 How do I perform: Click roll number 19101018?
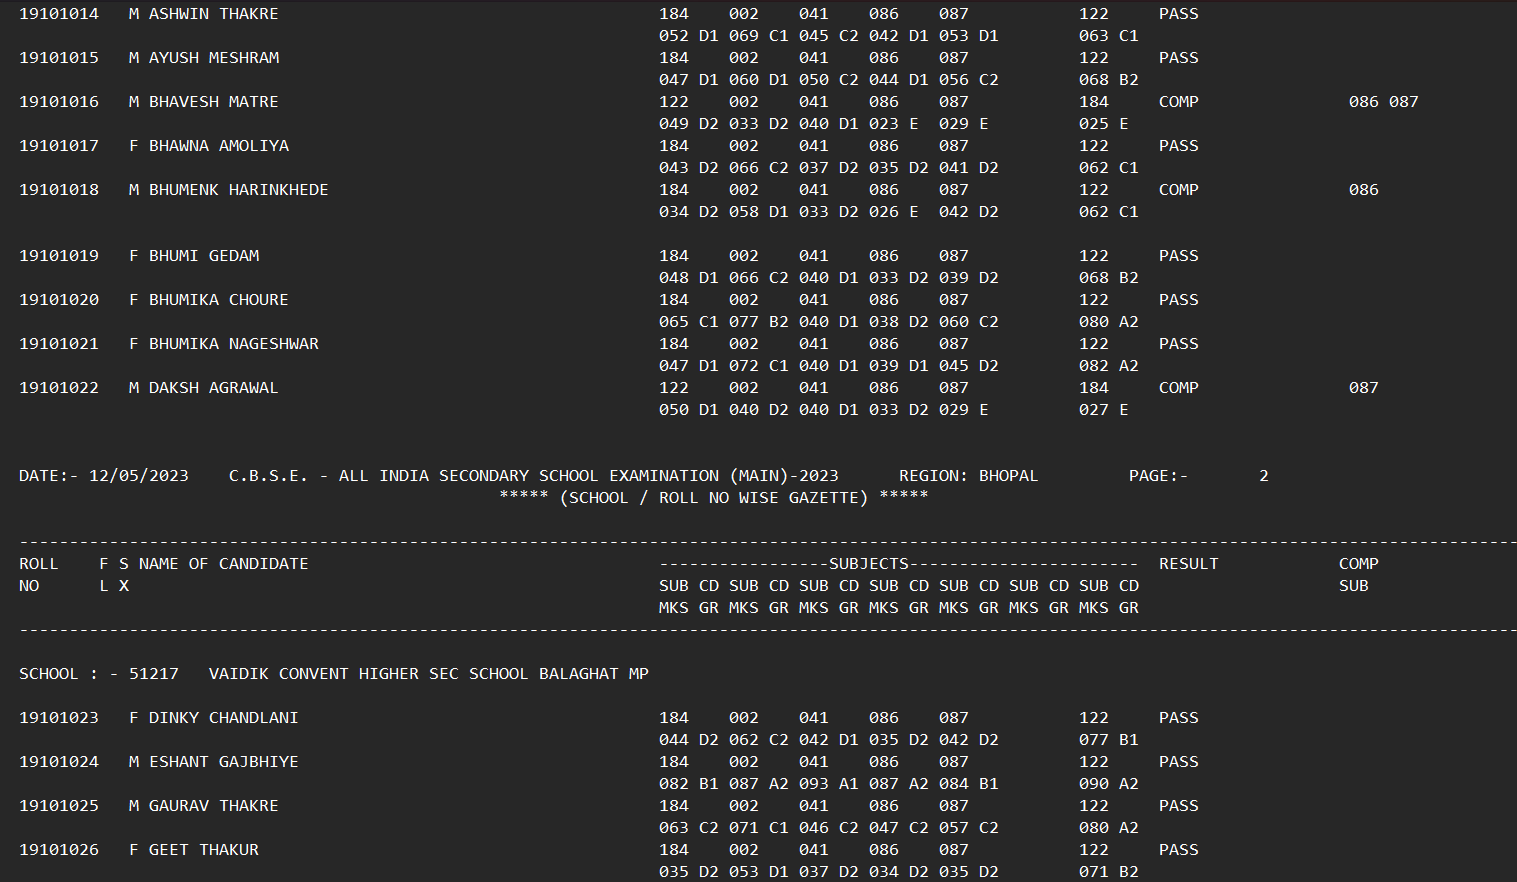[59, 190]
